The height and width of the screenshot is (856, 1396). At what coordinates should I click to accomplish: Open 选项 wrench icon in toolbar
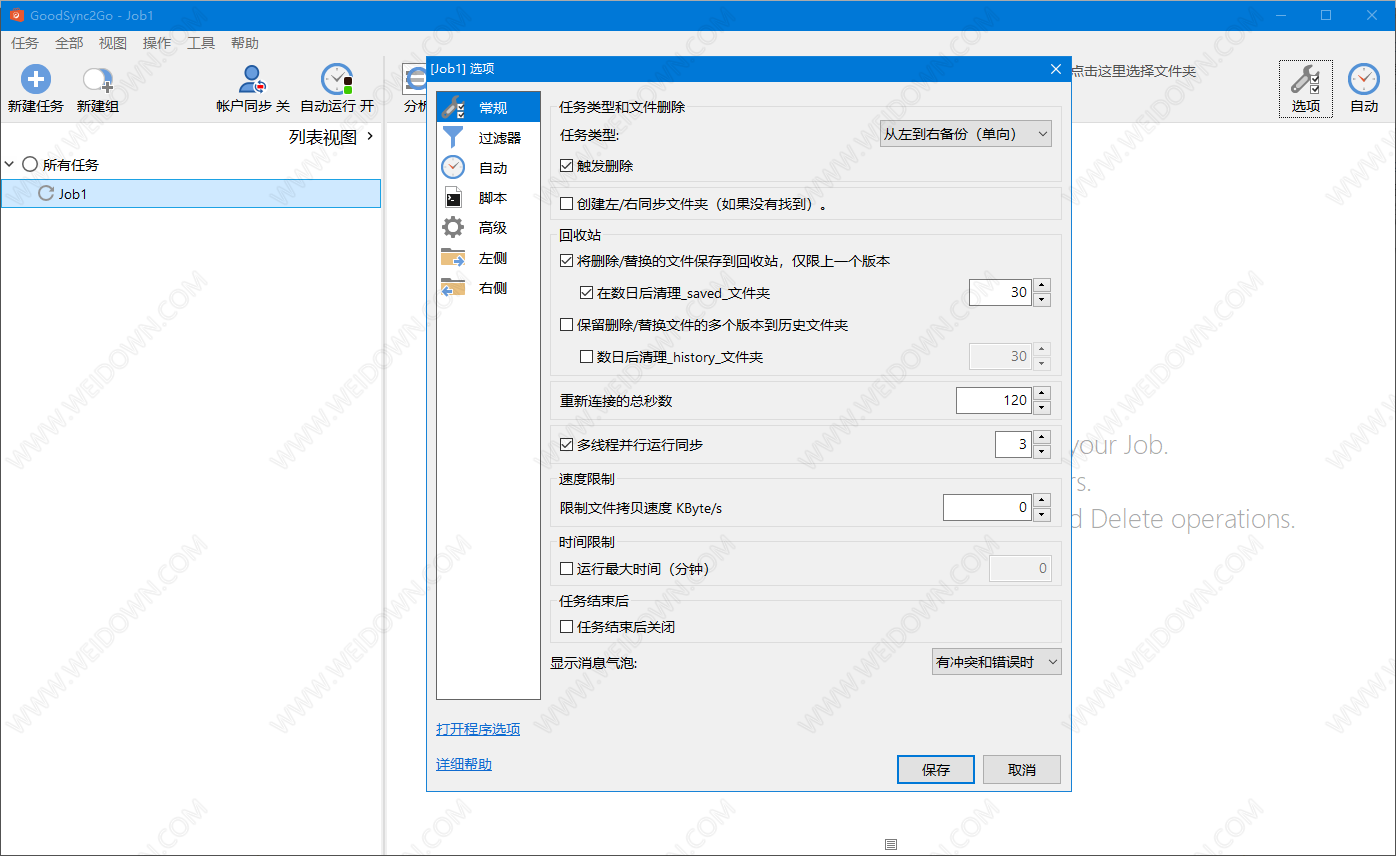coord(1305,80)
